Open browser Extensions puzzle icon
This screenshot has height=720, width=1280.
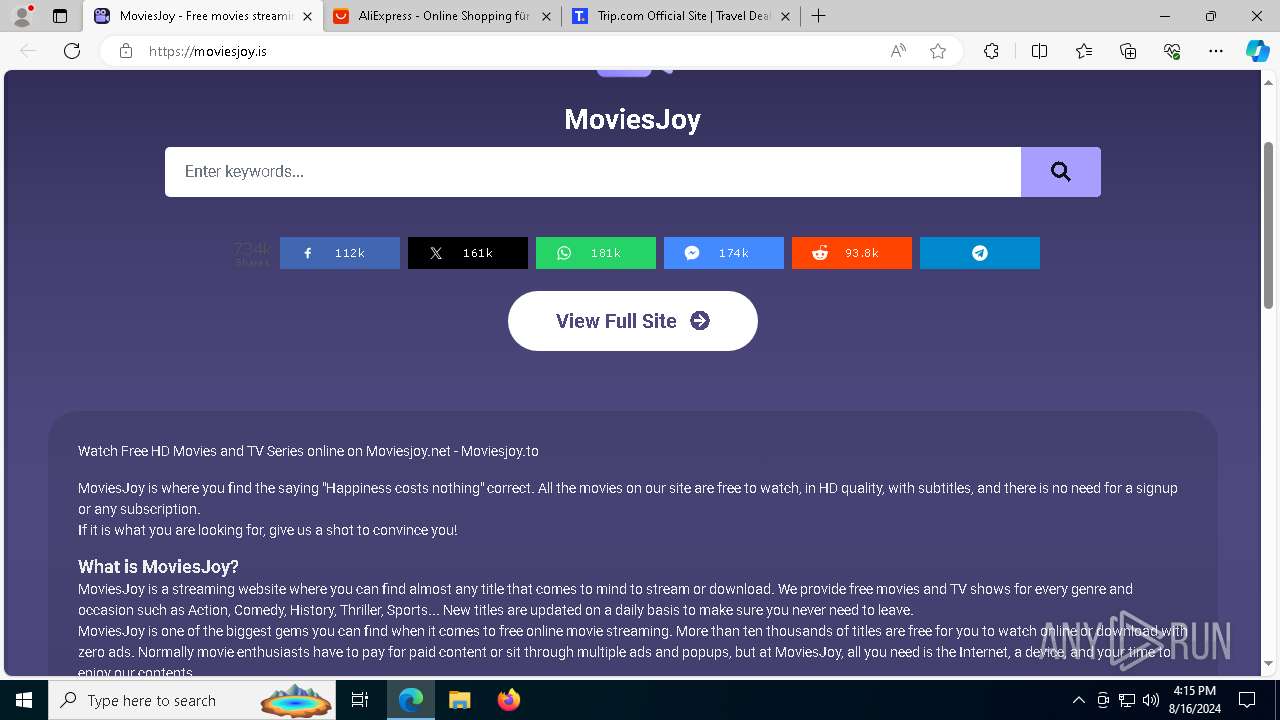991,51
